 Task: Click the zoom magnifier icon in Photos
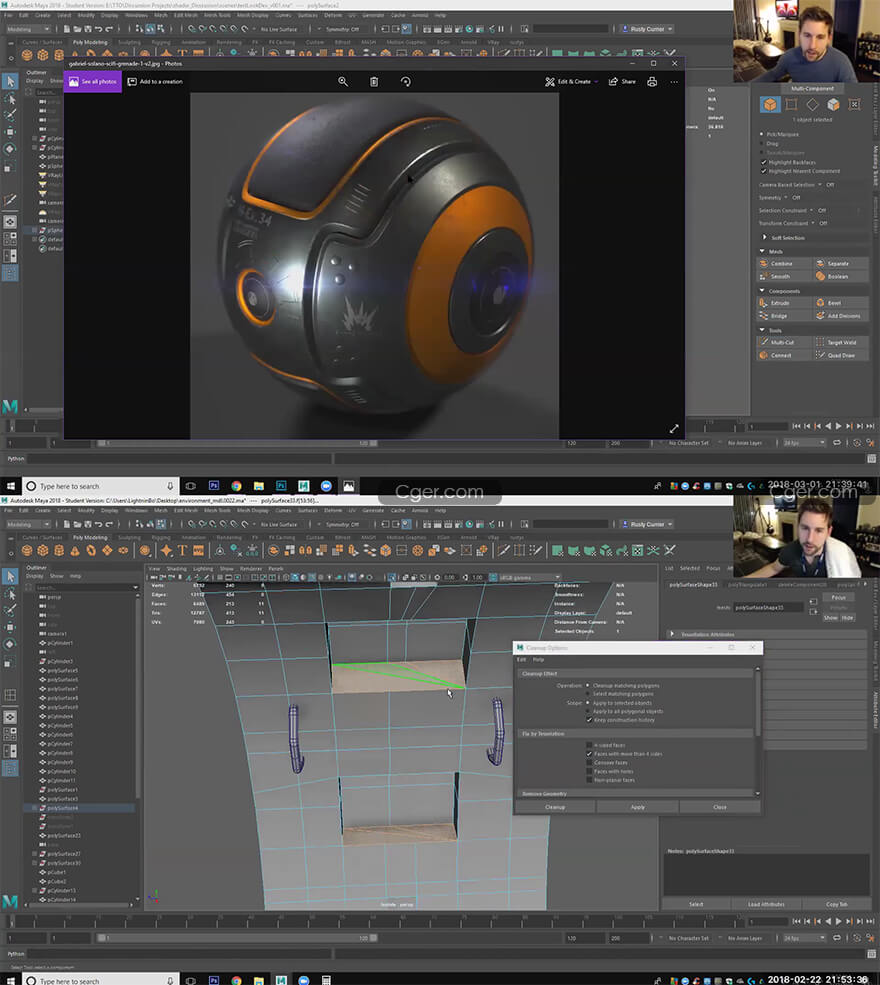click(x=343, y=81)
